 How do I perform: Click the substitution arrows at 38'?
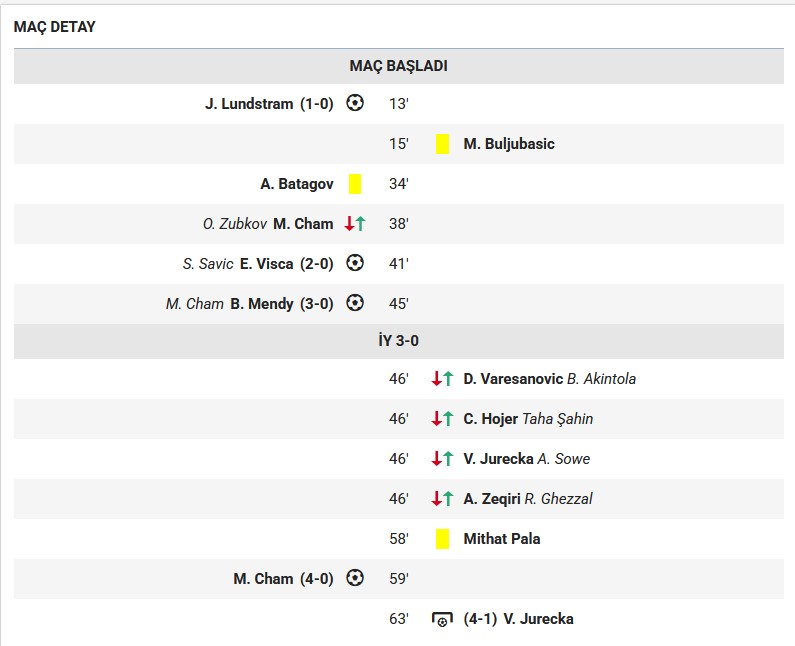(x=355, y=224)
